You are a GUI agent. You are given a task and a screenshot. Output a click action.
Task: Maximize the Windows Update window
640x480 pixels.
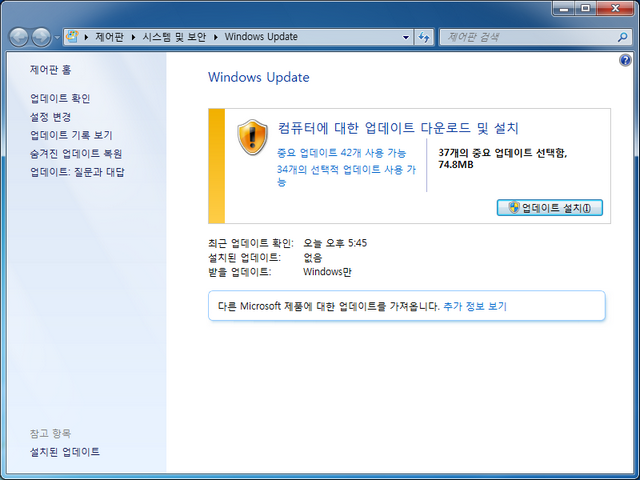(x=586, y=8)
